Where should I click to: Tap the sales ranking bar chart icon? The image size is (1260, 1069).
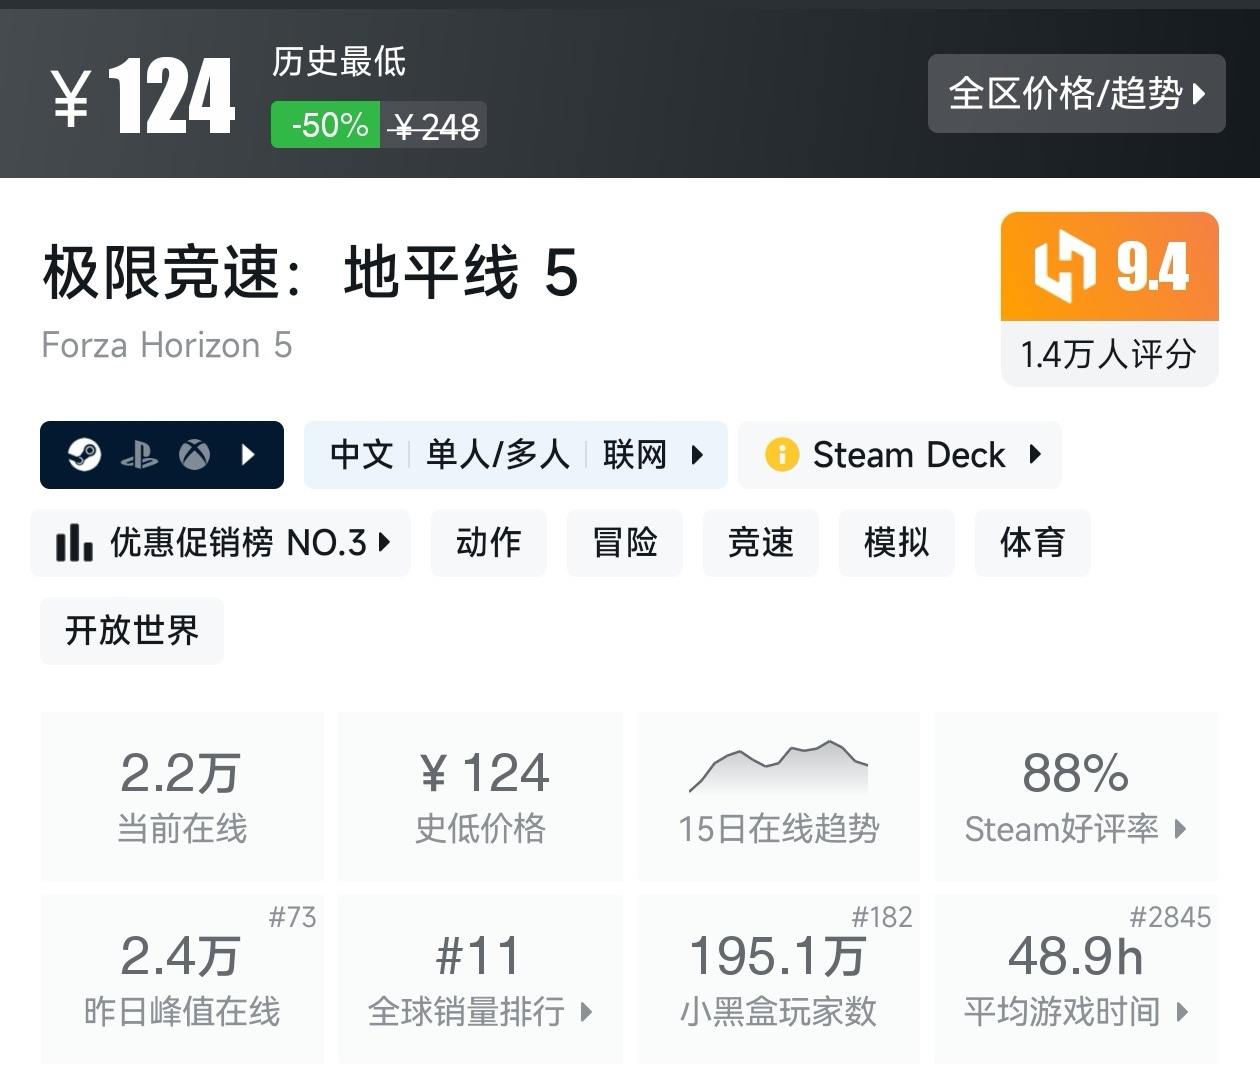[74, 542]
